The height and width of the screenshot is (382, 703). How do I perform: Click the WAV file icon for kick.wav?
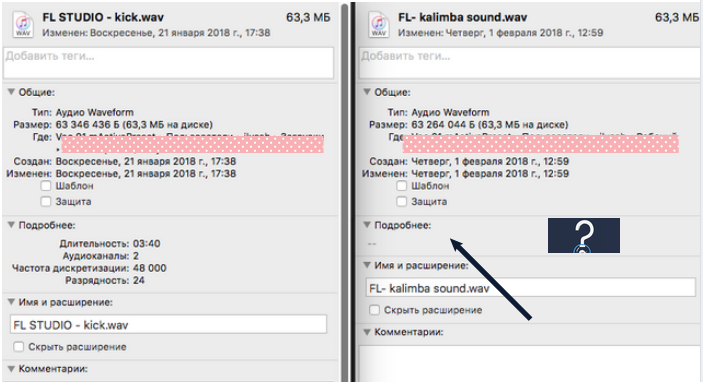(x=23, y=25)
